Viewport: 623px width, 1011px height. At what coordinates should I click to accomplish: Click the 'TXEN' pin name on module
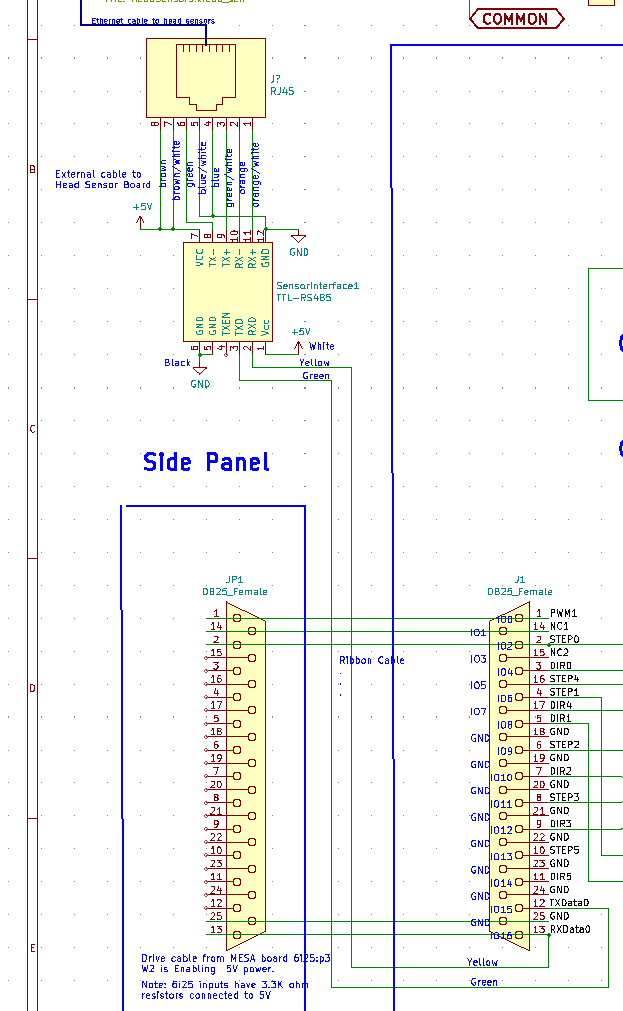point(226,324)
